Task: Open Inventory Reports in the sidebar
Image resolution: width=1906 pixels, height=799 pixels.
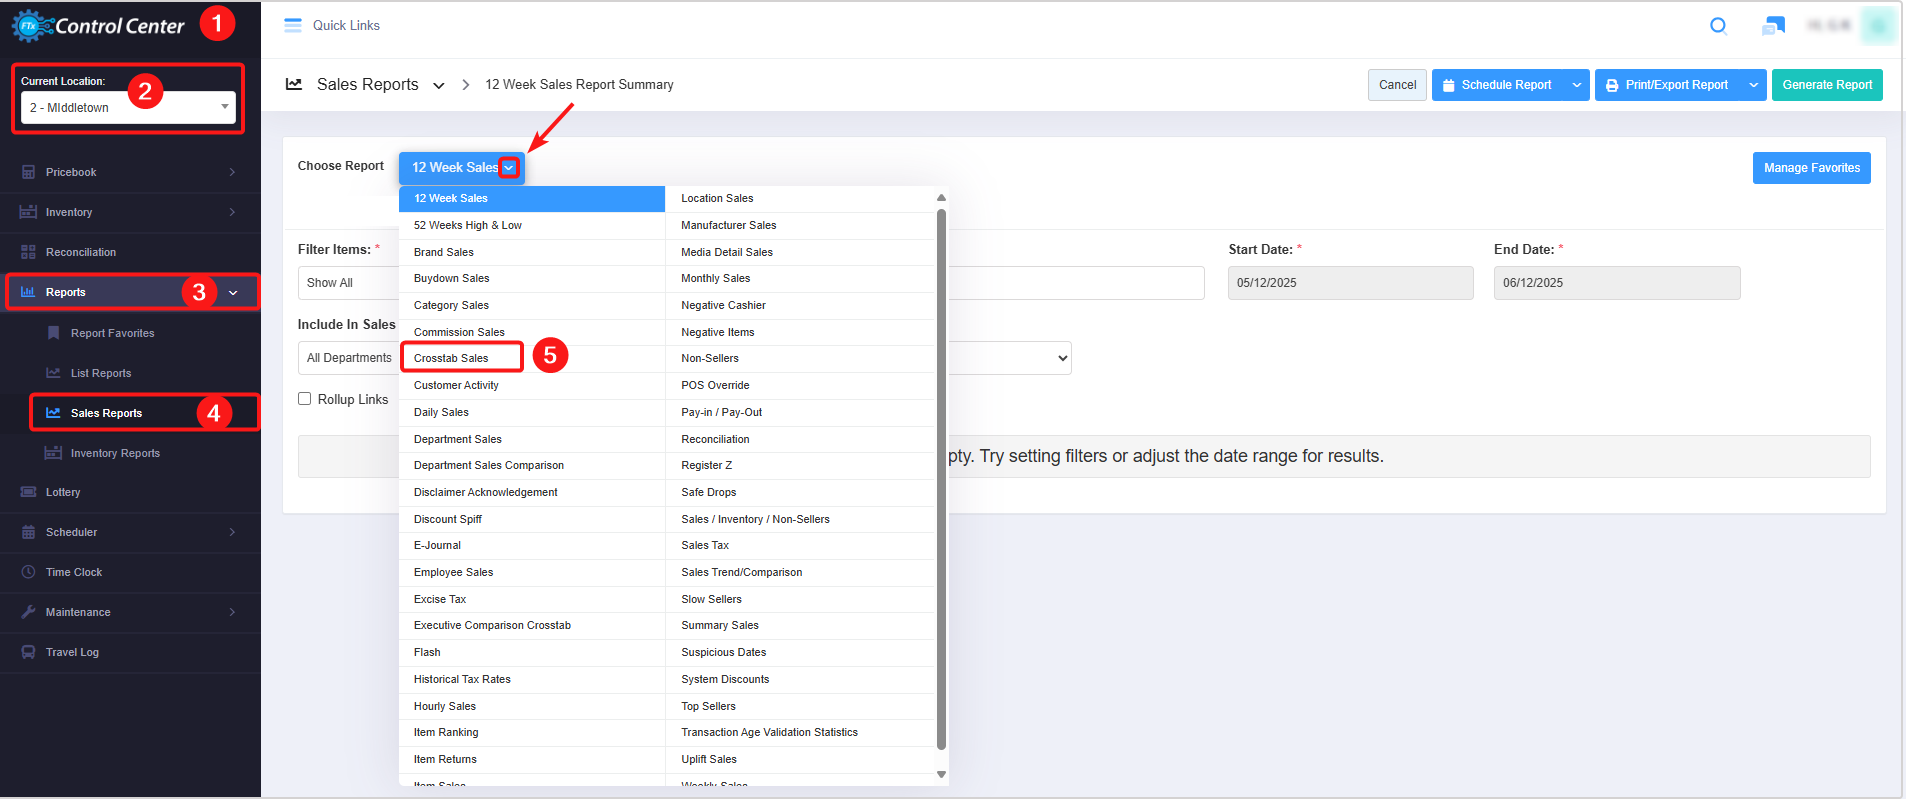Action: 115,453
